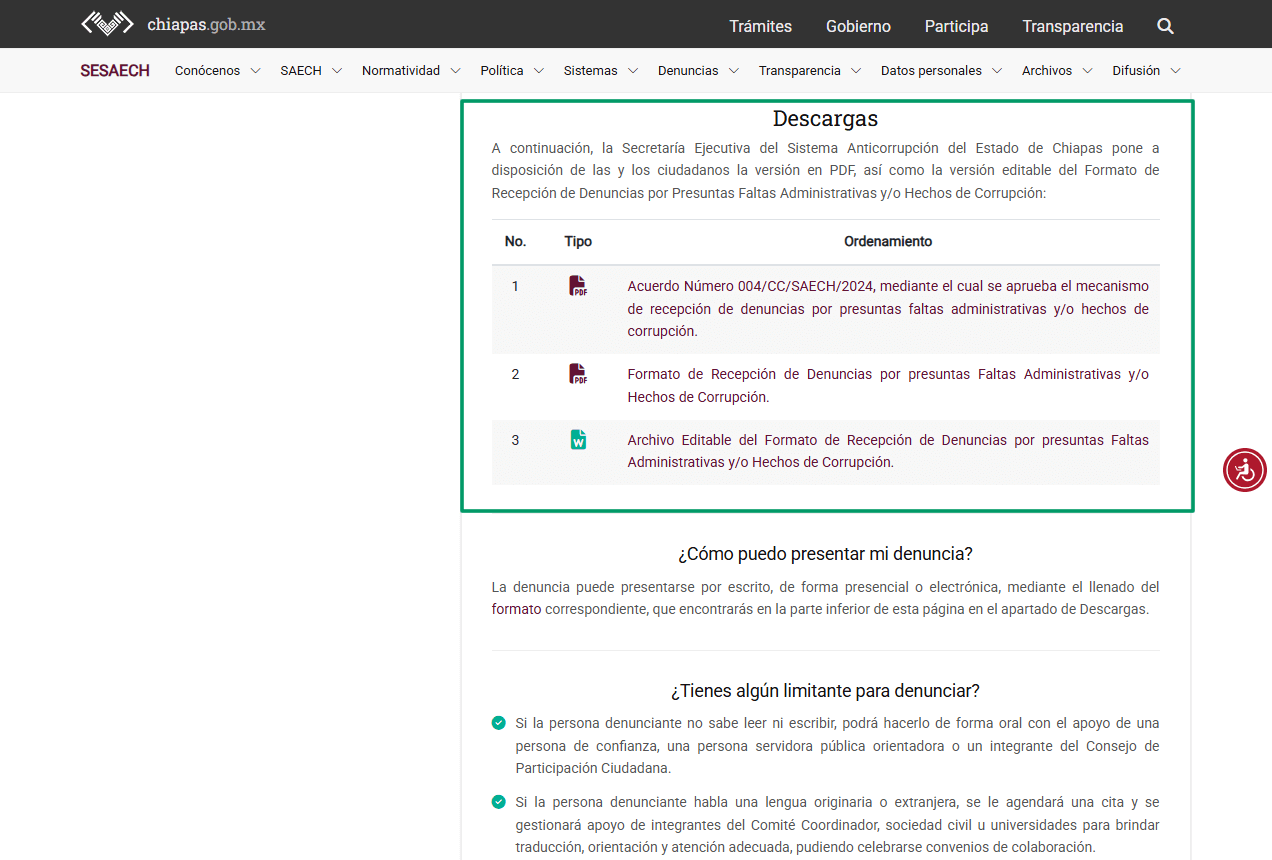This screenshot has height=860, width=1272.
Task: Click the 'Tipo' column header
Action: (x=578, y=241)
